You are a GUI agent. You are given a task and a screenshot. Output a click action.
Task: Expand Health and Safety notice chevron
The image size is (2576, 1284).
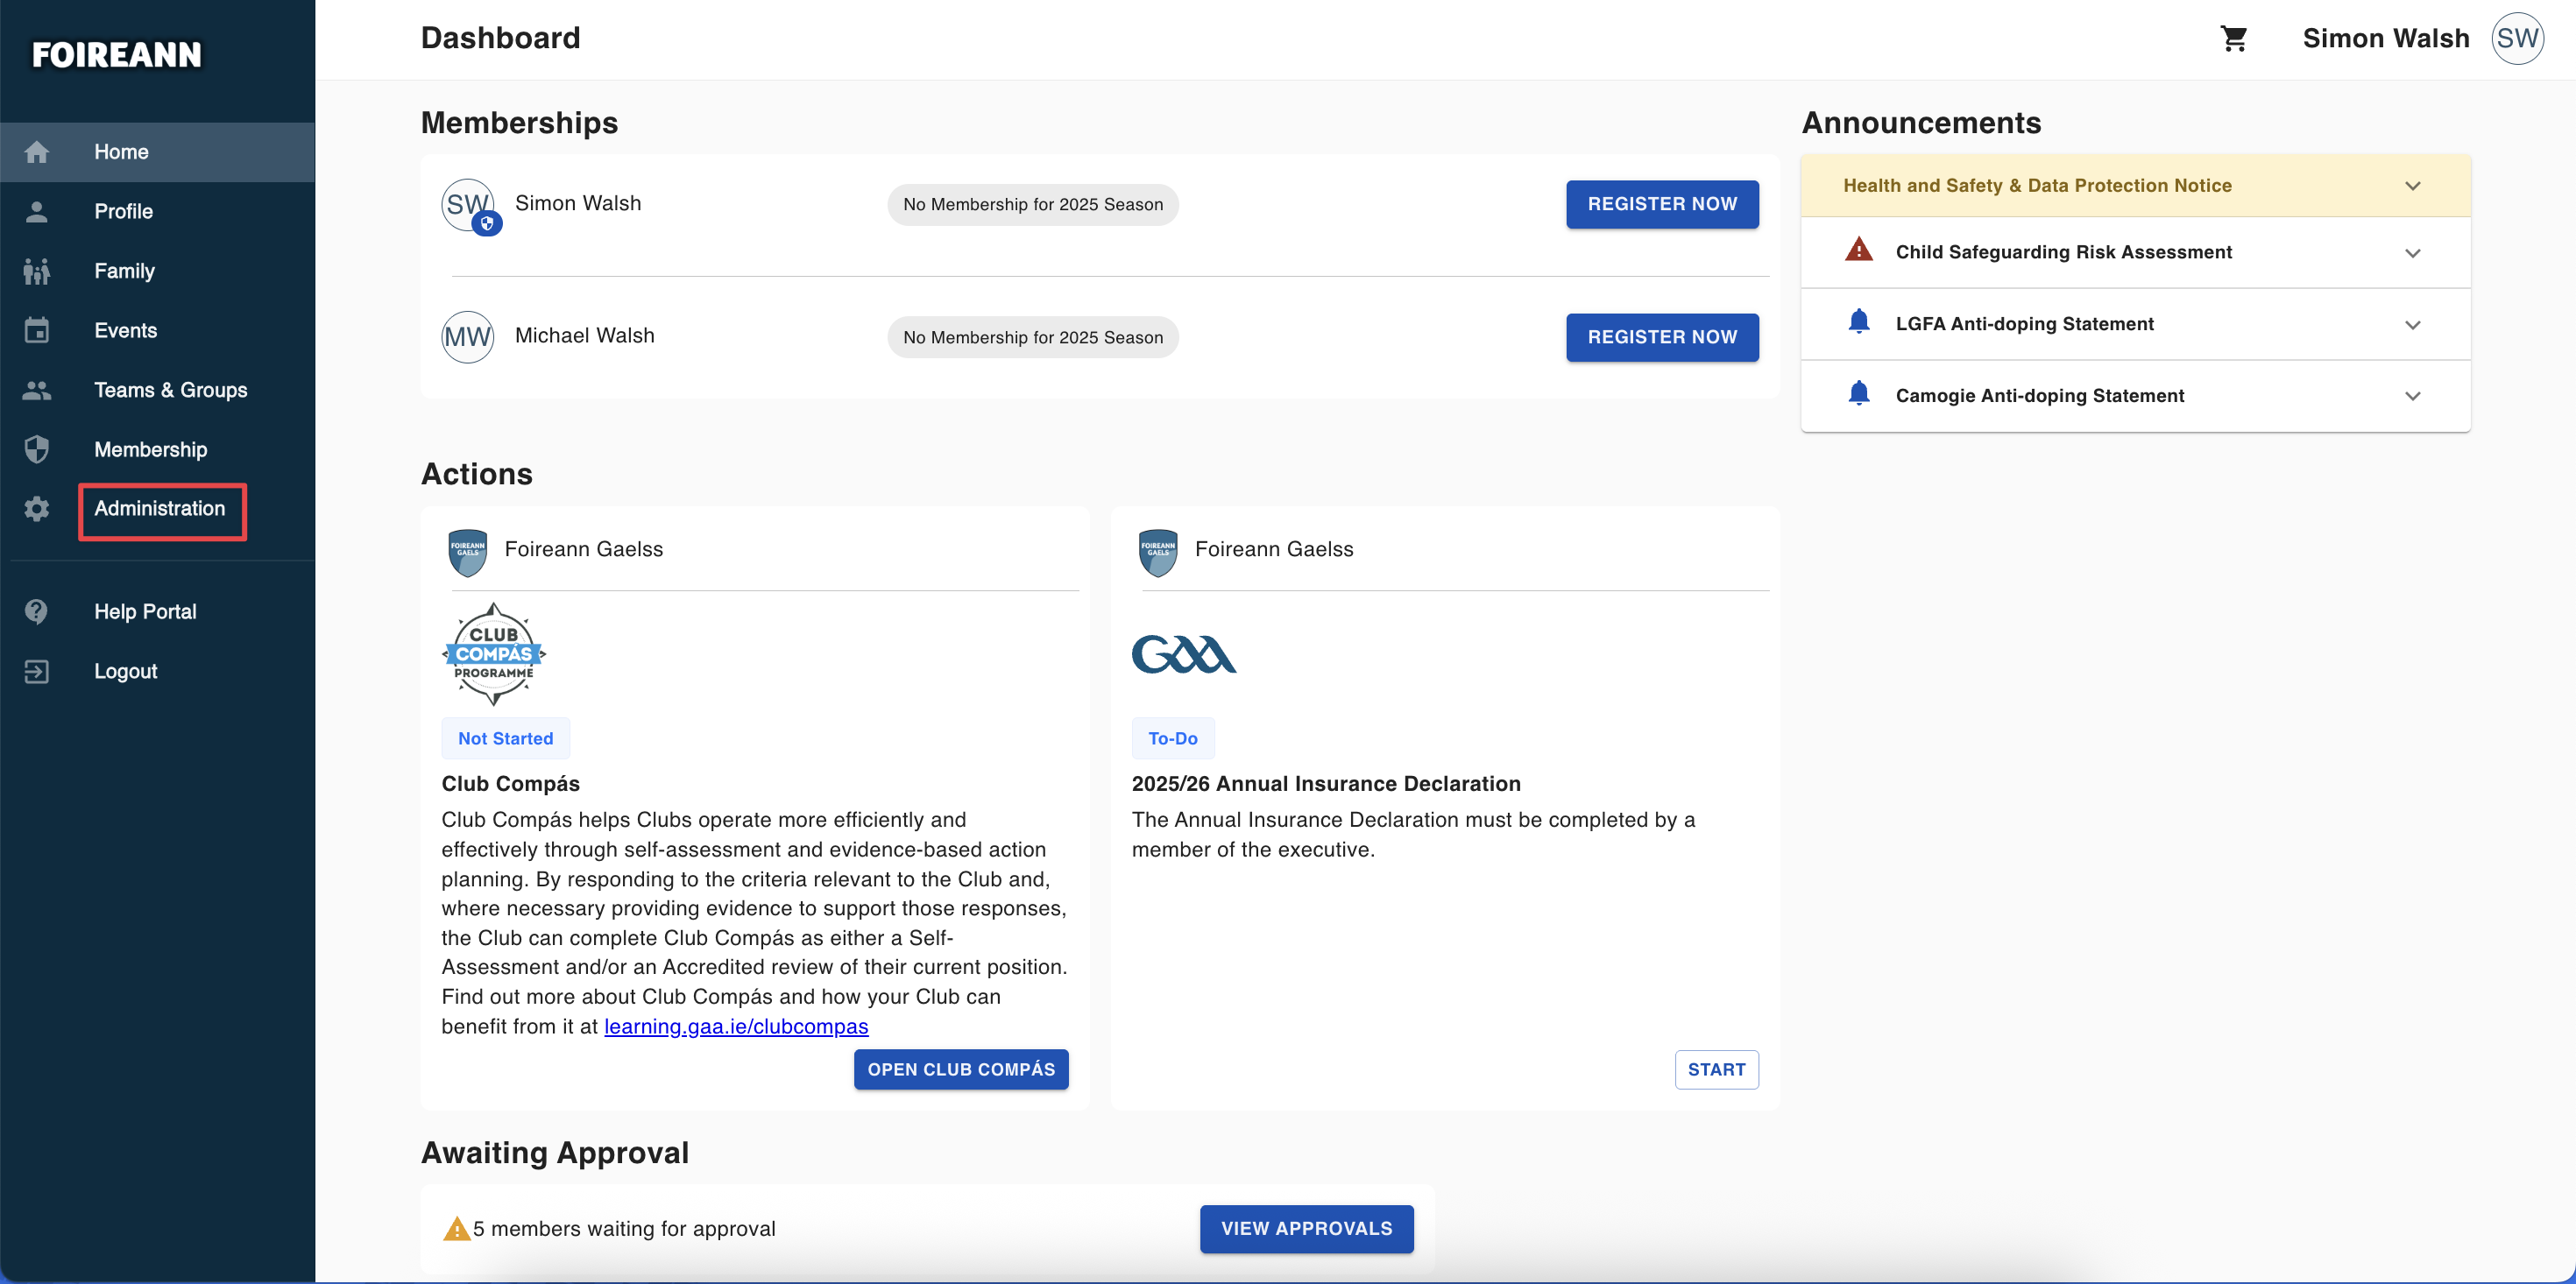click(x=2412, y=186)
